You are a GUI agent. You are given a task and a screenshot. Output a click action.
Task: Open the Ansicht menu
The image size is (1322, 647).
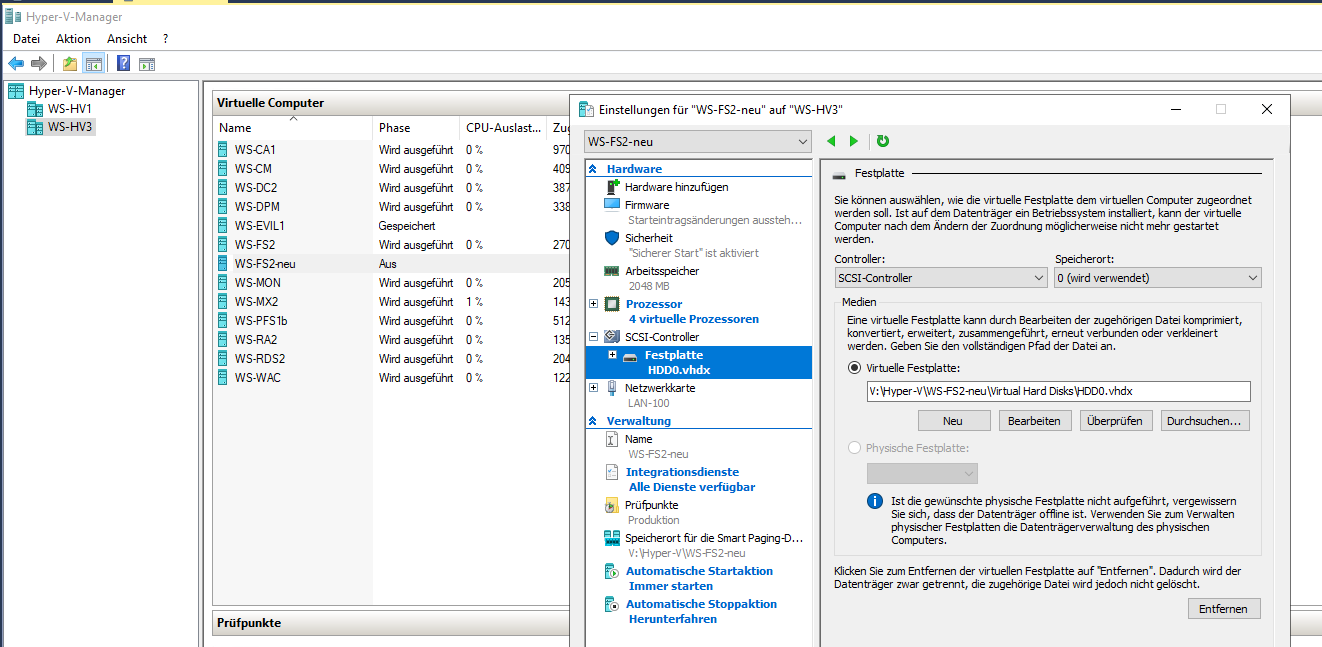(127, 38)
